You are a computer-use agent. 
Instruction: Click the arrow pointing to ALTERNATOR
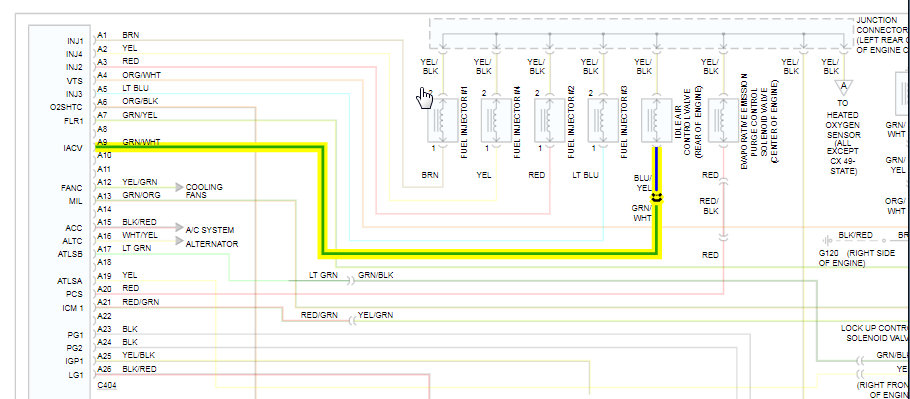coord(179,241)
